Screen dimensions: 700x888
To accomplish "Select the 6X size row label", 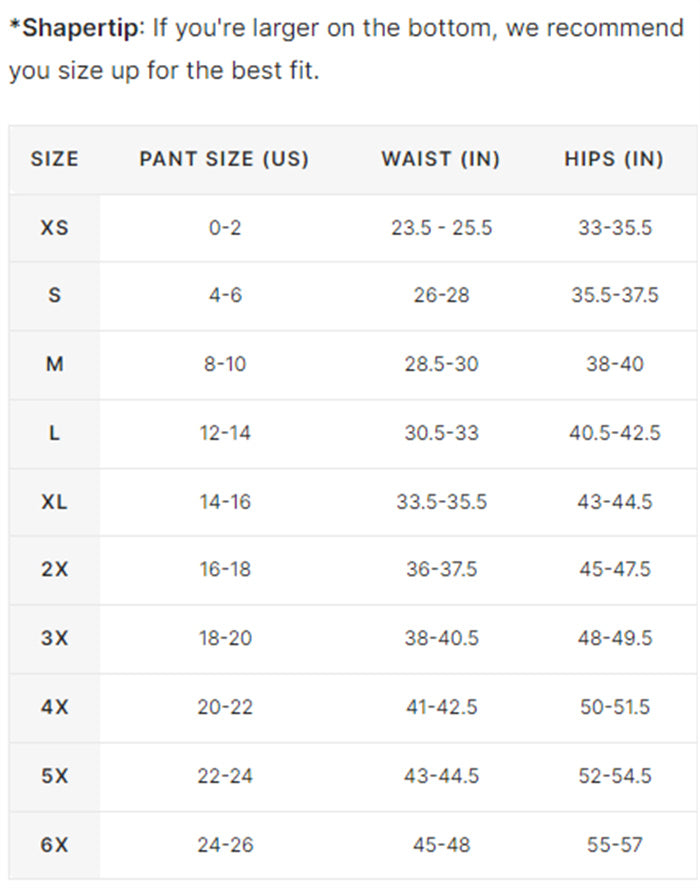I will point(54,845).
